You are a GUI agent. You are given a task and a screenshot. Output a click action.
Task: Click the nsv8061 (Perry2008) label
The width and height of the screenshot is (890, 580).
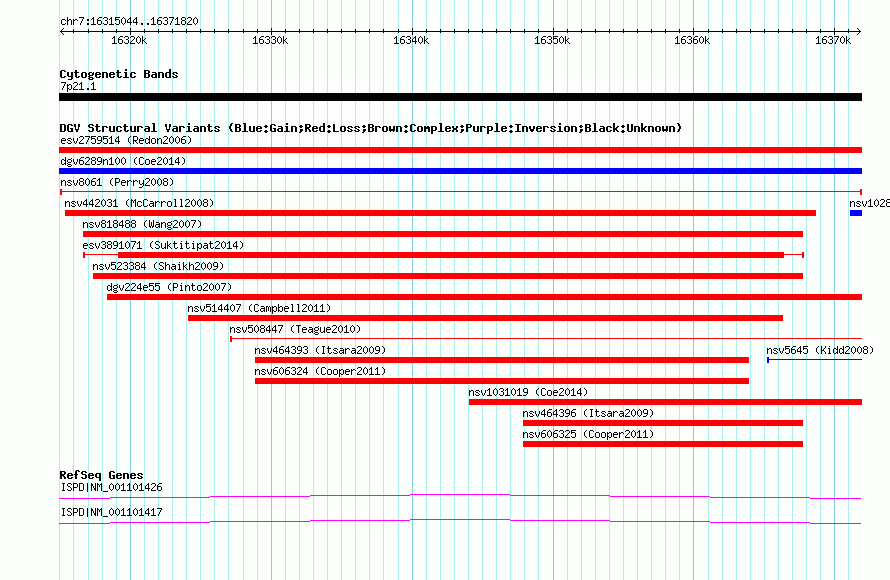coord(117,182)
